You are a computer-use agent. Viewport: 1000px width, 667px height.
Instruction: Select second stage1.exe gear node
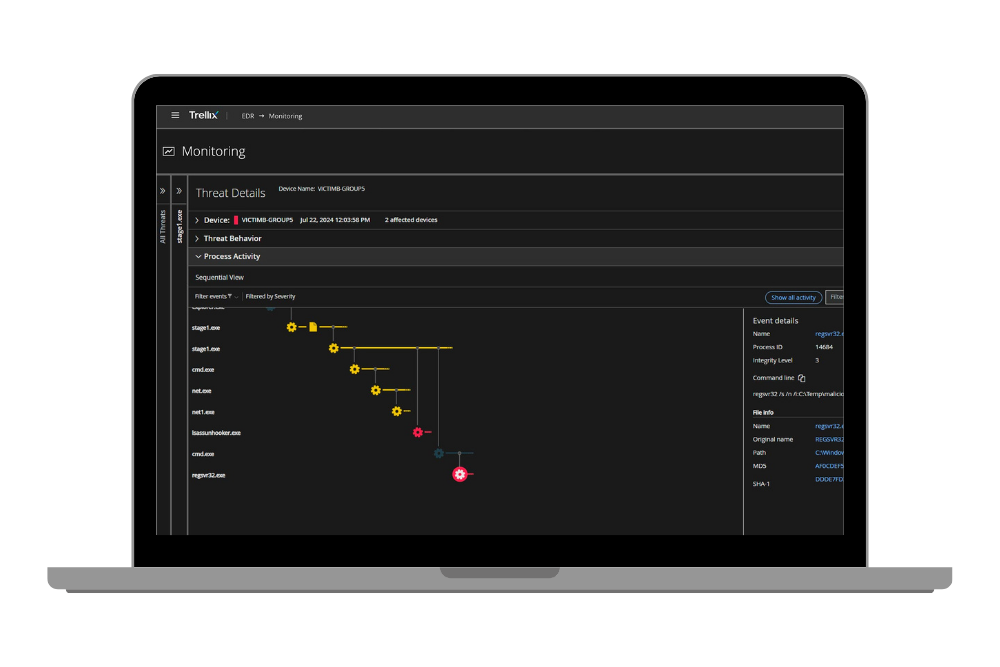point(334,348)
